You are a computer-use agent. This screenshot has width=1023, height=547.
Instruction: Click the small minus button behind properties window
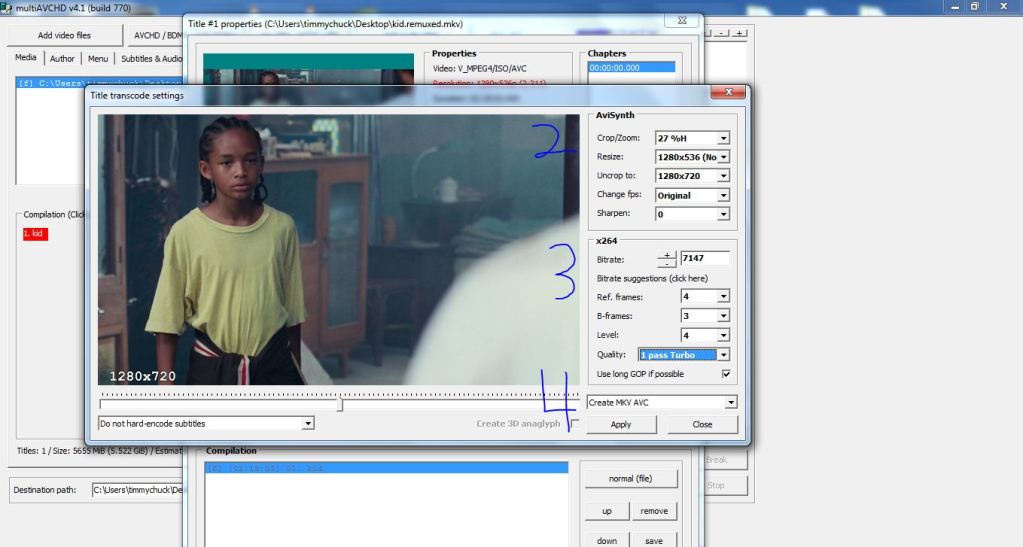722,33
